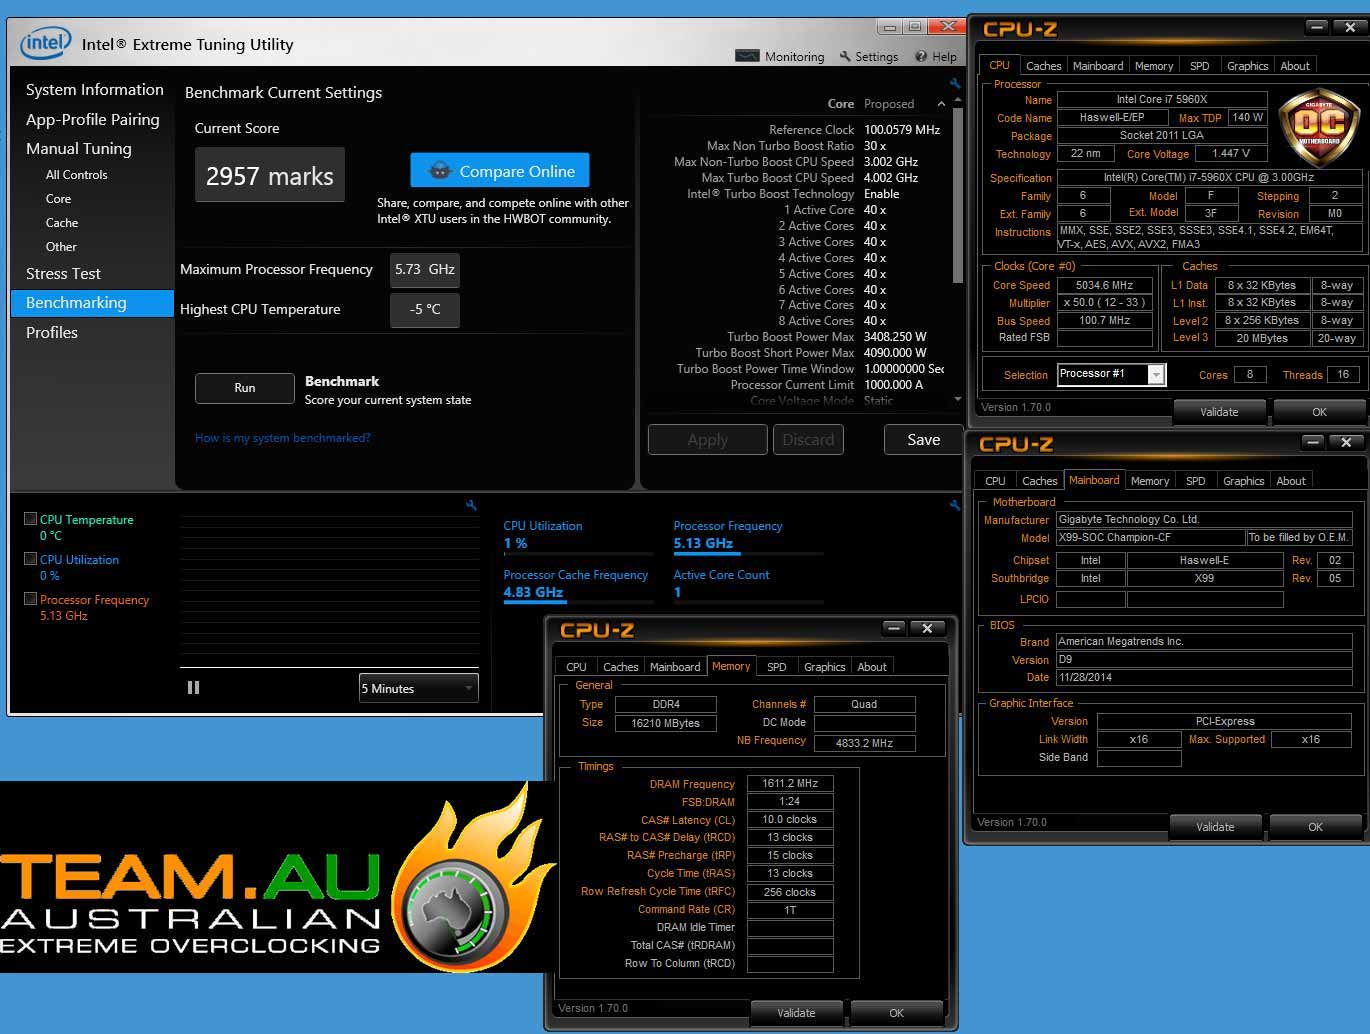Save the current settings
This screenshot has height=1034, width=1370.
[x=923, y=440]
